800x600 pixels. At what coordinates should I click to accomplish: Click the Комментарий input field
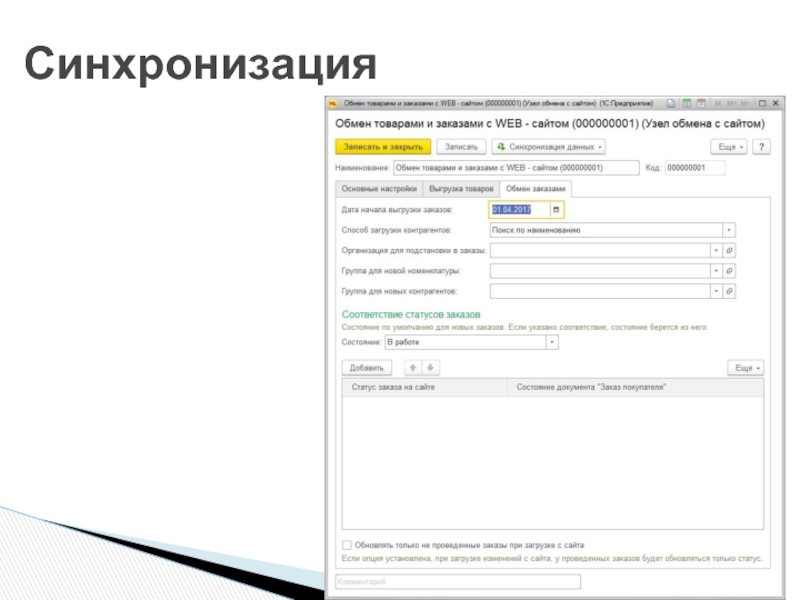457,581
